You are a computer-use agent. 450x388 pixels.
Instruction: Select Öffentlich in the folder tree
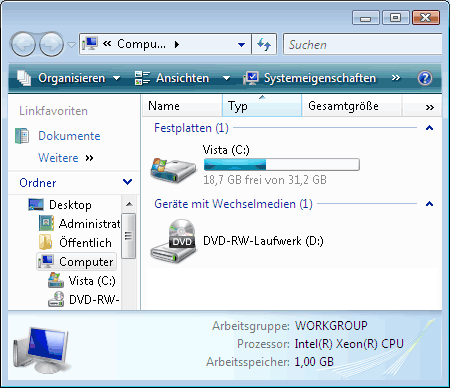(85, 242)
